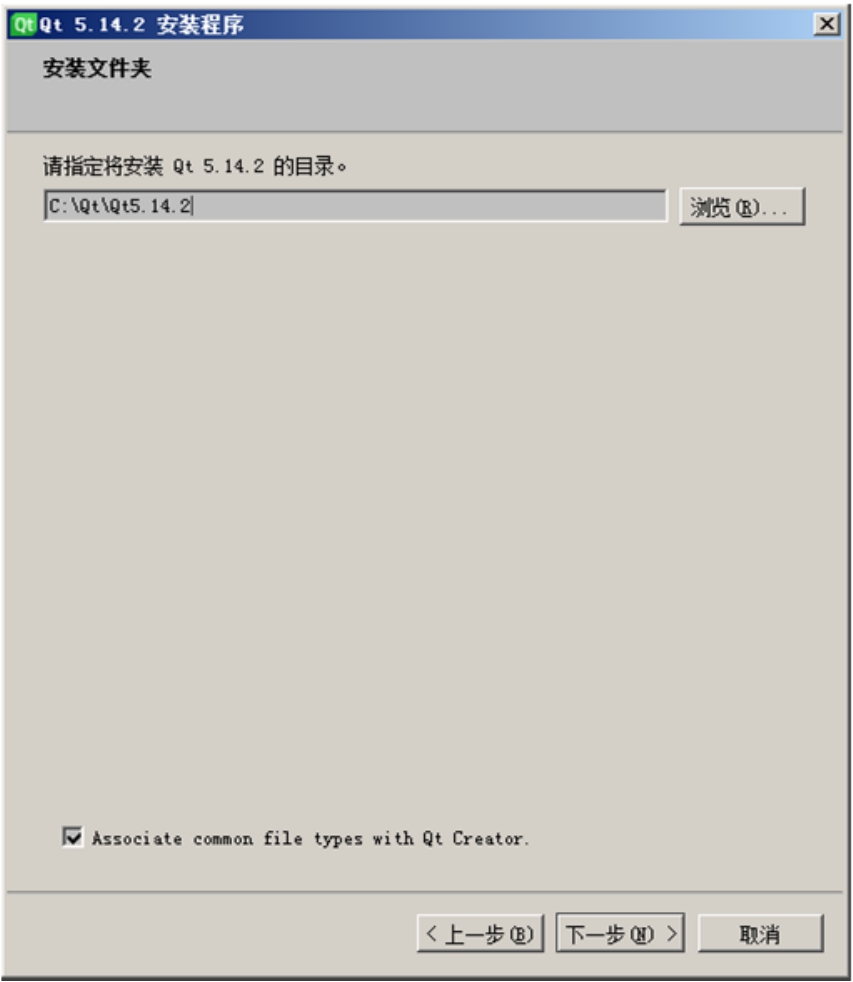Open the 浏览(R)... folder browse dialog
The image size is (853, 982).
(742, 206)
